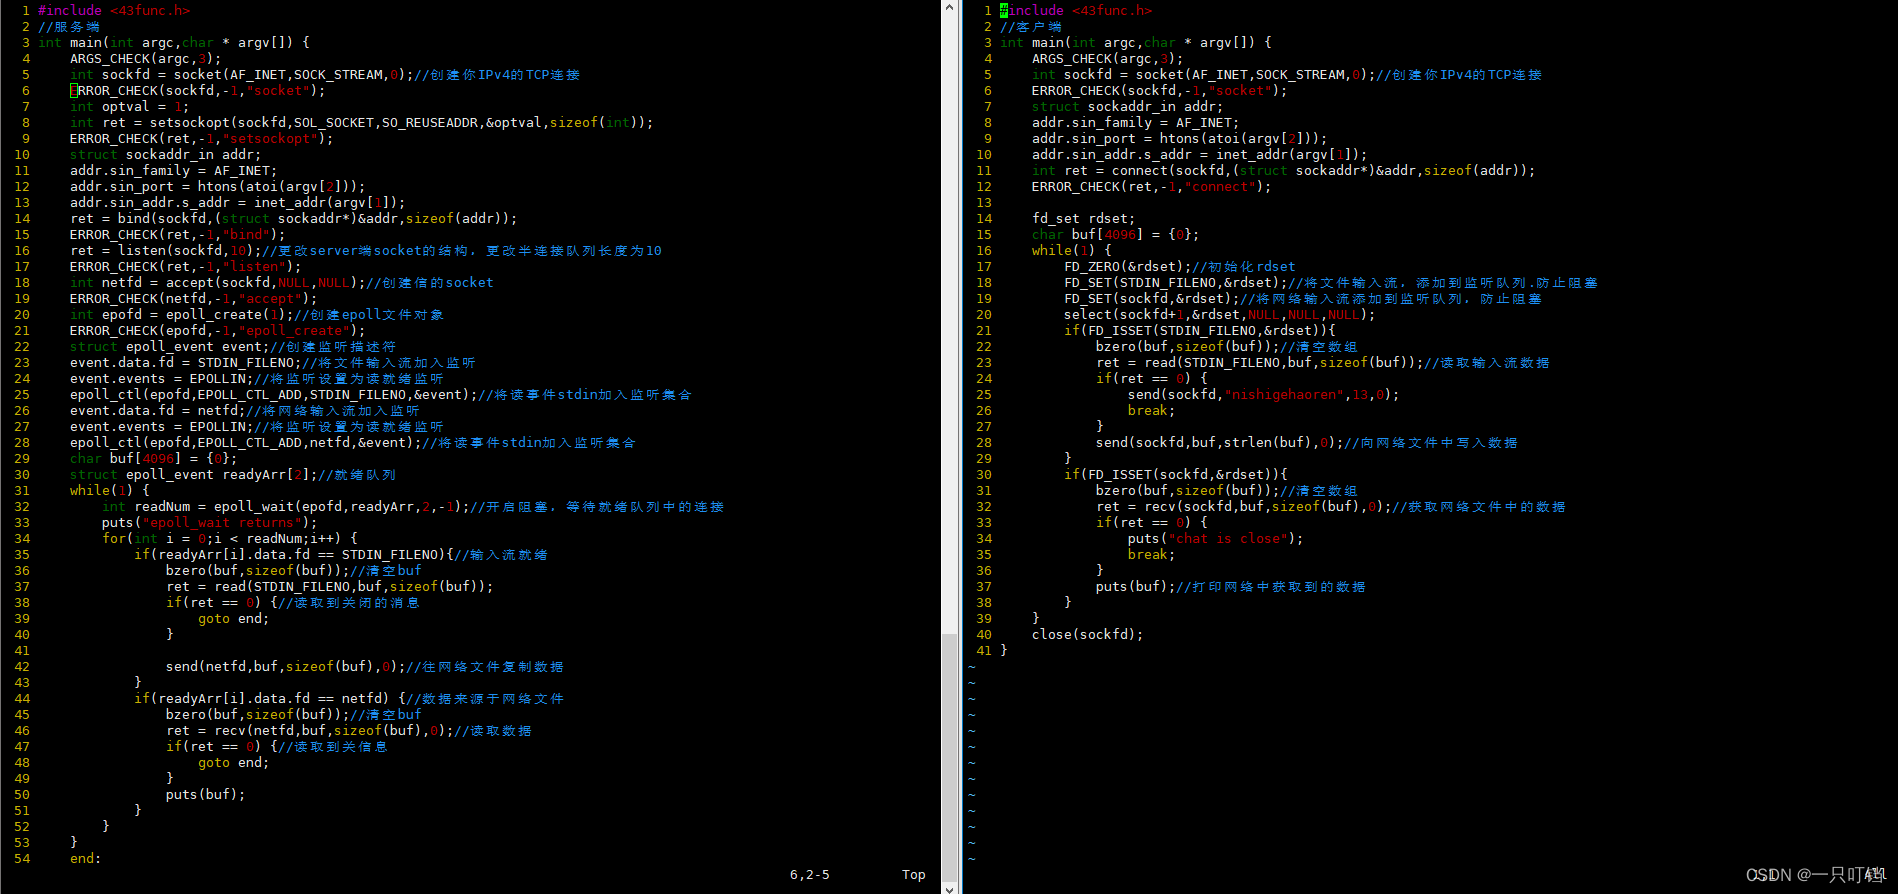Click 'struct sockaddr_in addr;' in the left pane
The image size is (1898, 894).
click(x=165, y=154)
